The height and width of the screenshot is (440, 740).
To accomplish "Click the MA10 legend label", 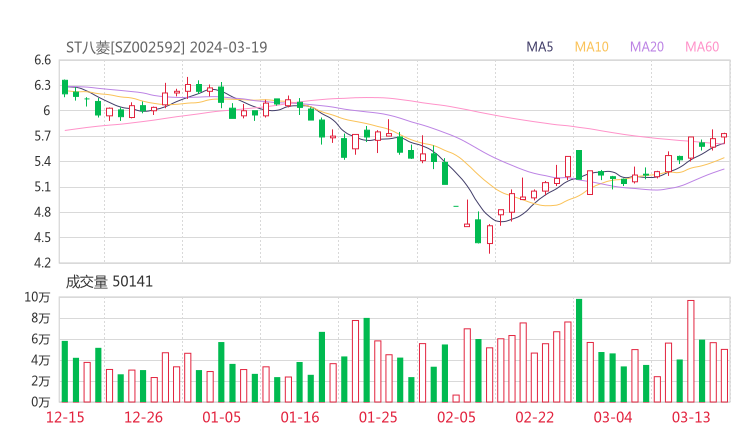I will (591, 47).
